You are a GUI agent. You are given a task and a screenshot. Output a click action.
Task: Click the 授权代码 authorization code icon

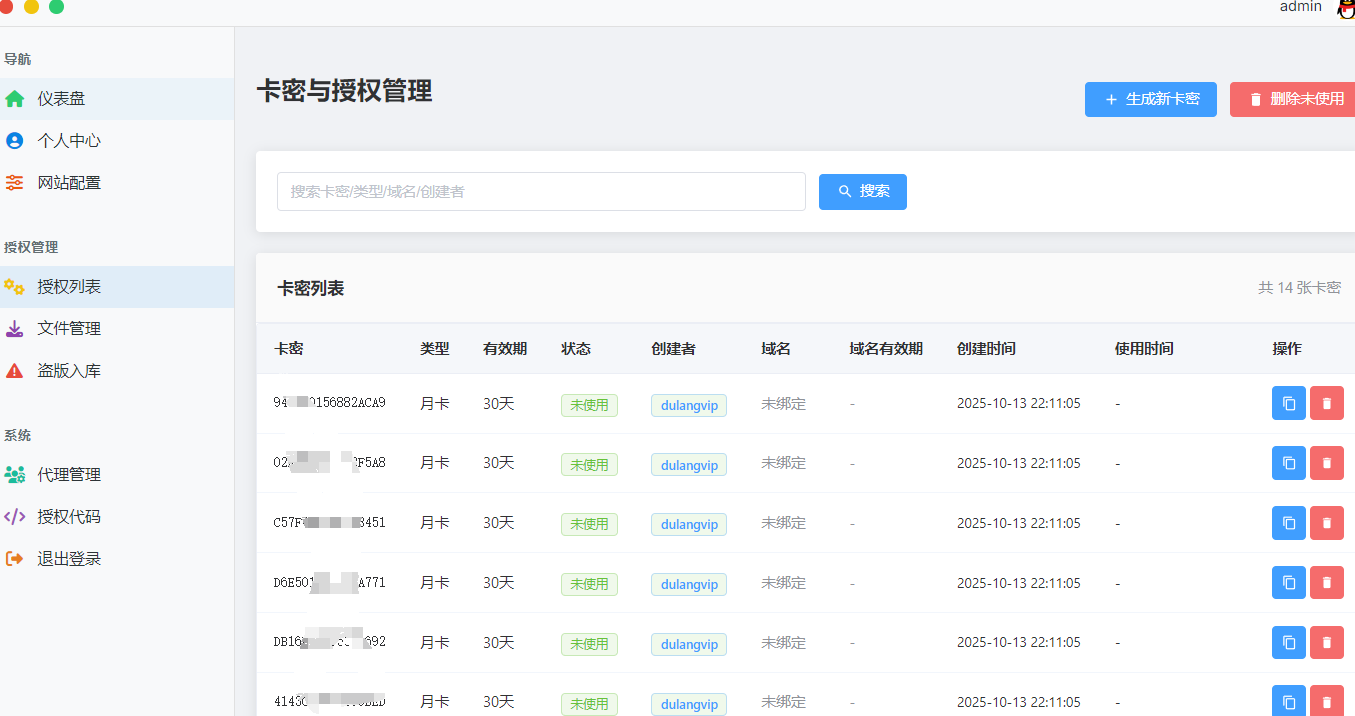tap(14, 516)
